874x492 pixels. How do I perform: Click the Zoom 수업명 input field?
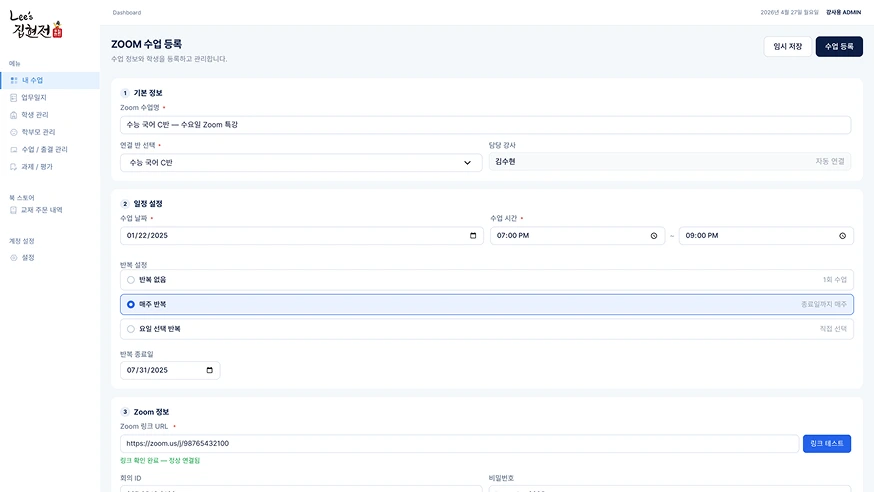(485, 125)
